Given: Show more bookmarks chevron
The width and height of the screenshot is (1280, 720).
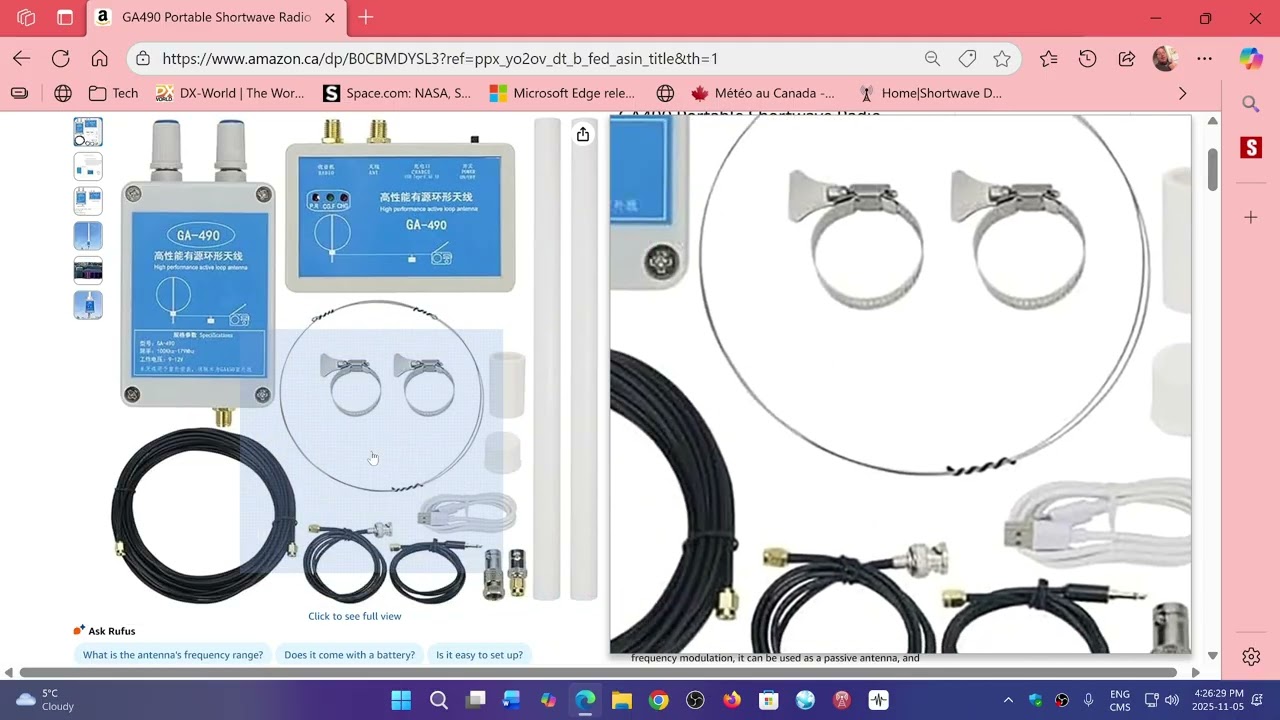Looking at the screenshot, I should pyautogui.click(x=1183, y=93).
